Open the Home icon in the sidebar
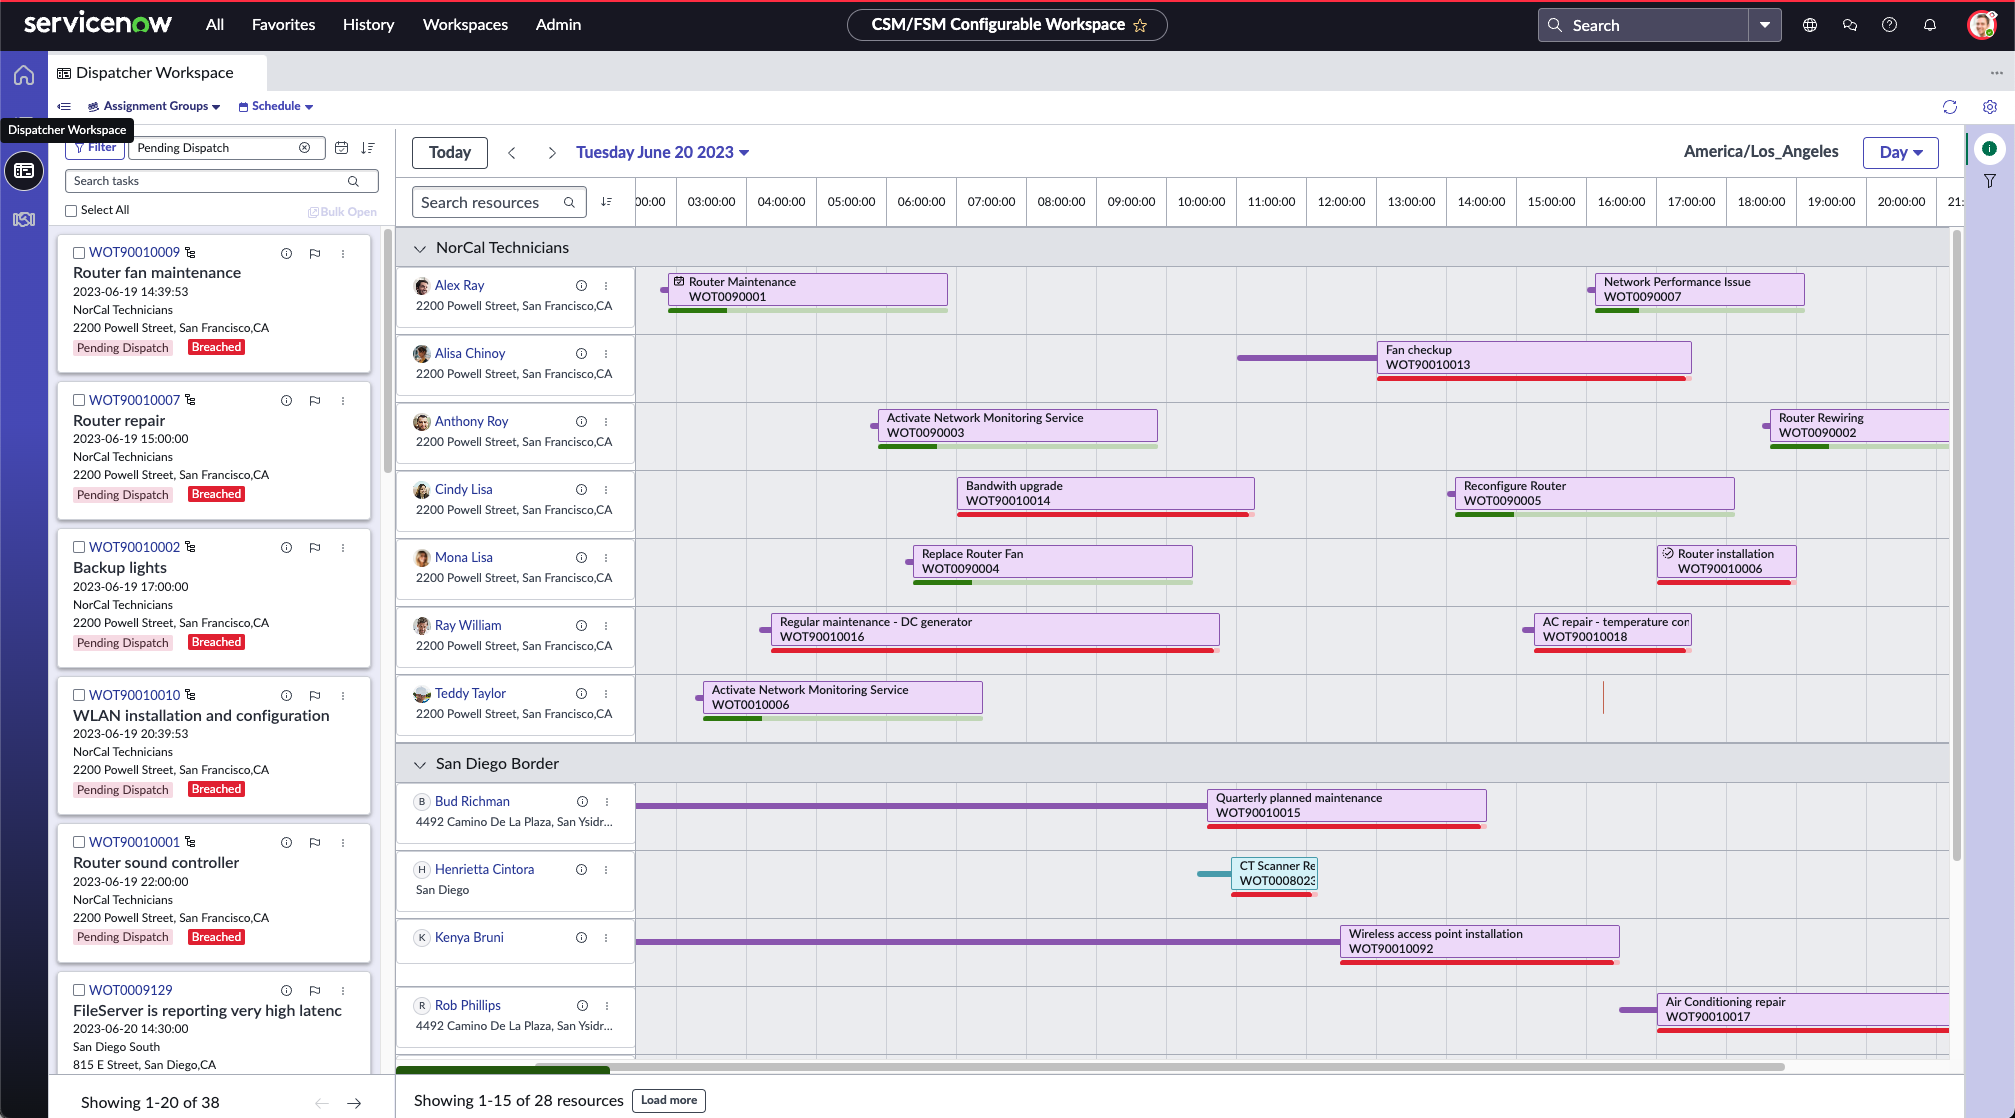The image size is (2015, 1118). (24, 75)
